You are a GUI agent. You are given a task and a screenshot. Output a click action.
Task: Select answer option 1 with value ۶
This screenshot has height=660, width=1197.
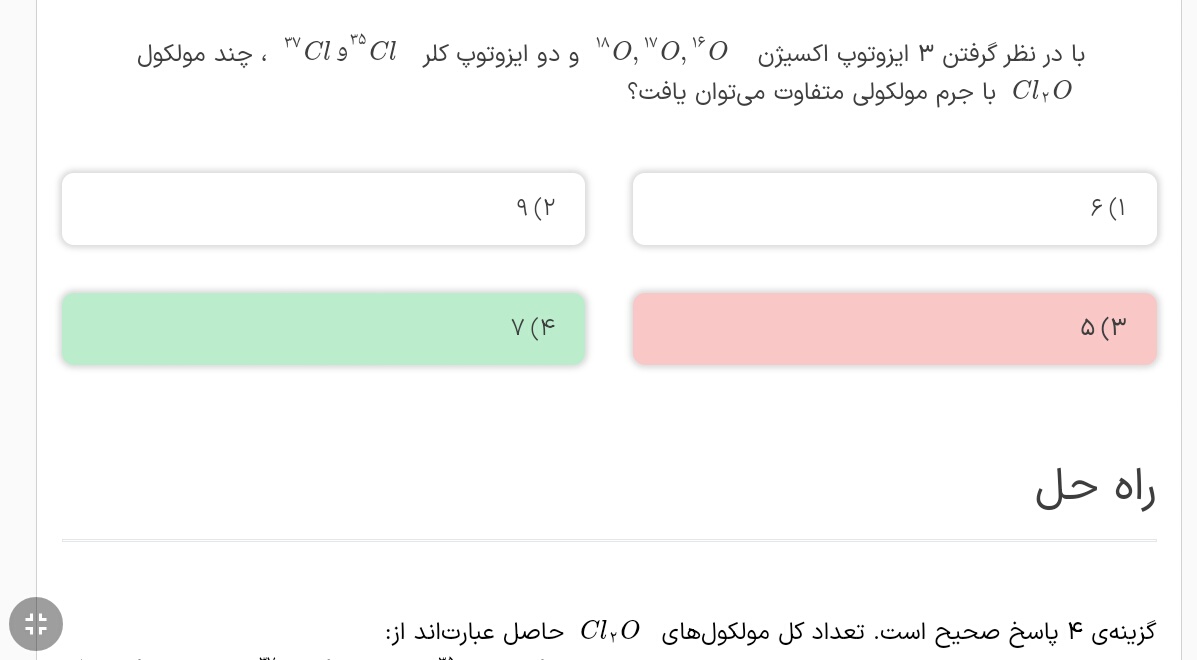coord(894,209)
